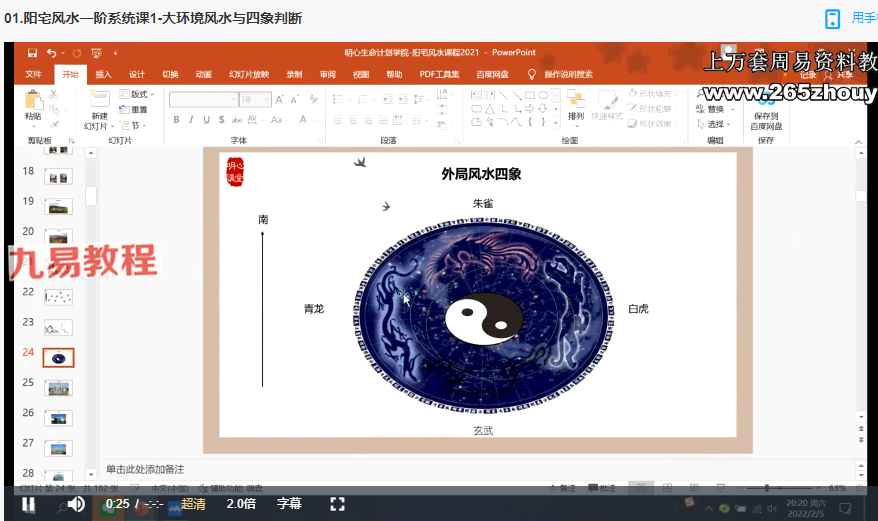The height and width of the screenshot is (521, 878).
Task: Open the 文件 menu
Action: pos(34,75)
